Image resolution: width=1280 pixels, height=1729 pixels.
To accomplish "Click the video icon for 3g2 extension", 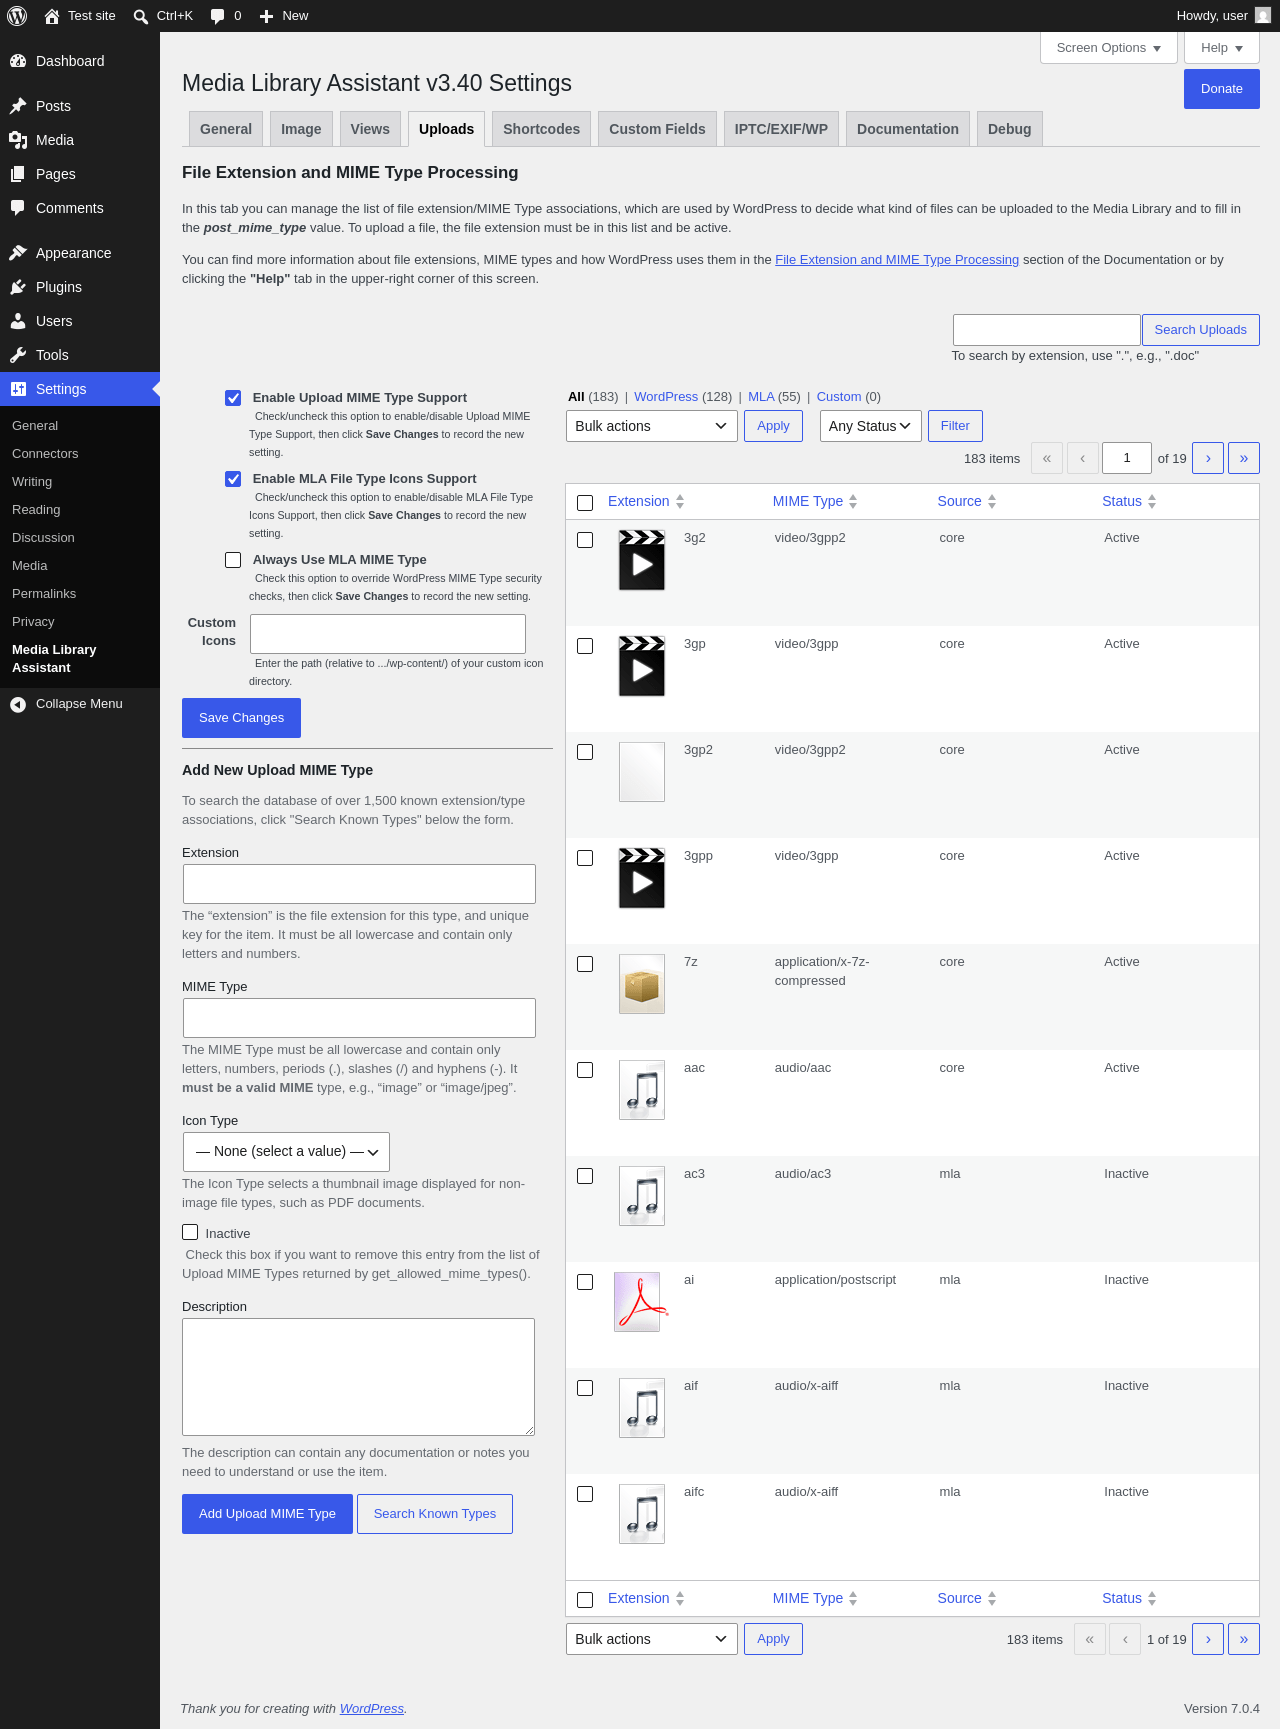I will pyautogui.click(x=642, y=560).
